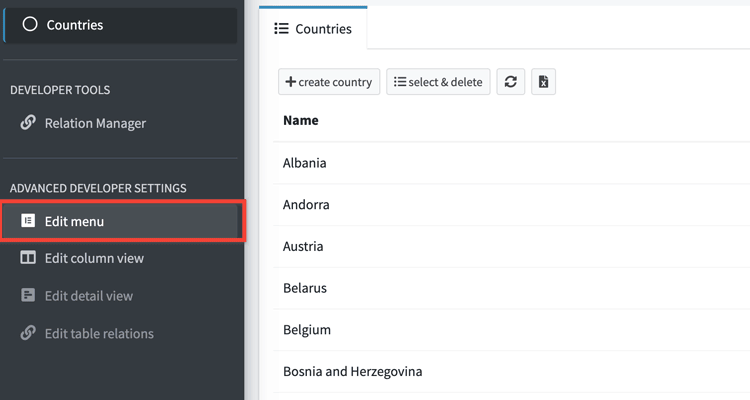This screenshot has height=400, width=750.
Task: Click the Edit column view icon
Action: pyautogui.click(x=28, y=258)
